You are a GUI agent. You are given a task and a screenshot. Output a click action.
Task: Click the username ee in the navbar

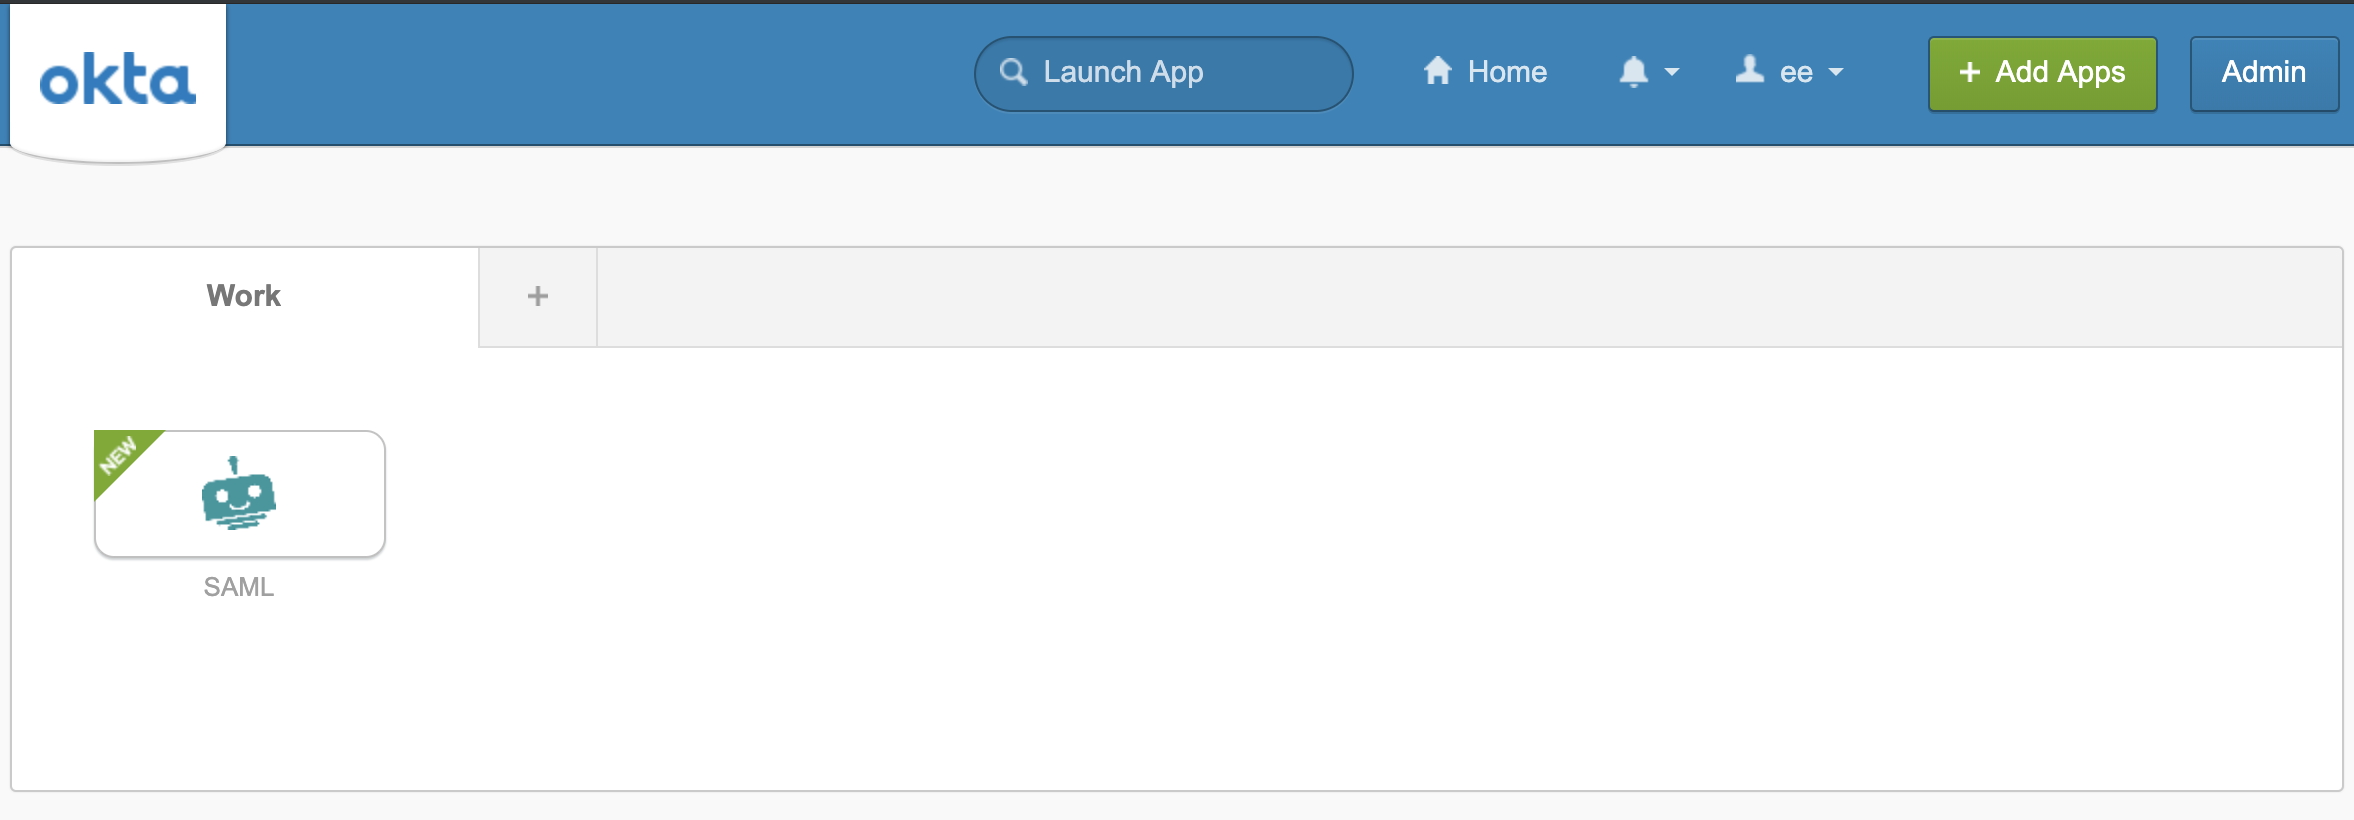[x=1795, y=71]
